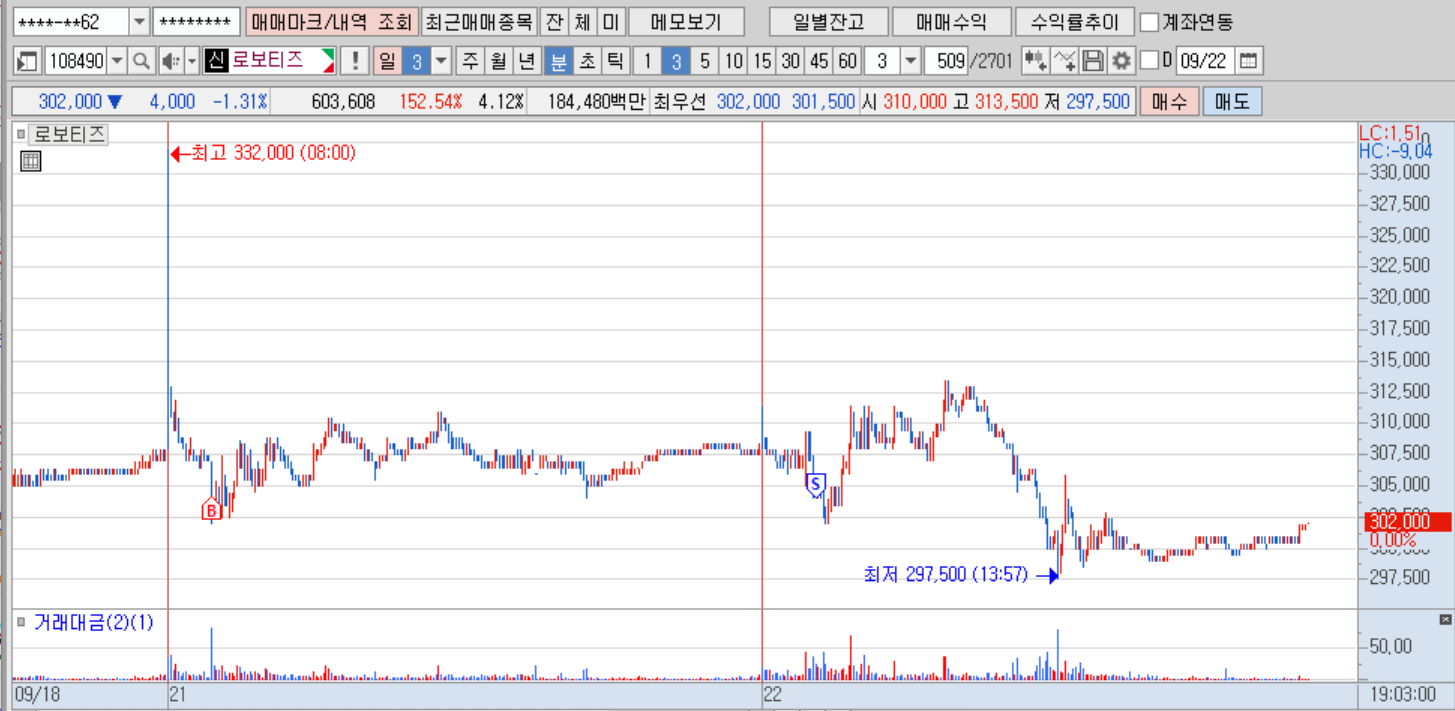
Task: Select the 15 minute interval
Action: point(762,61)
